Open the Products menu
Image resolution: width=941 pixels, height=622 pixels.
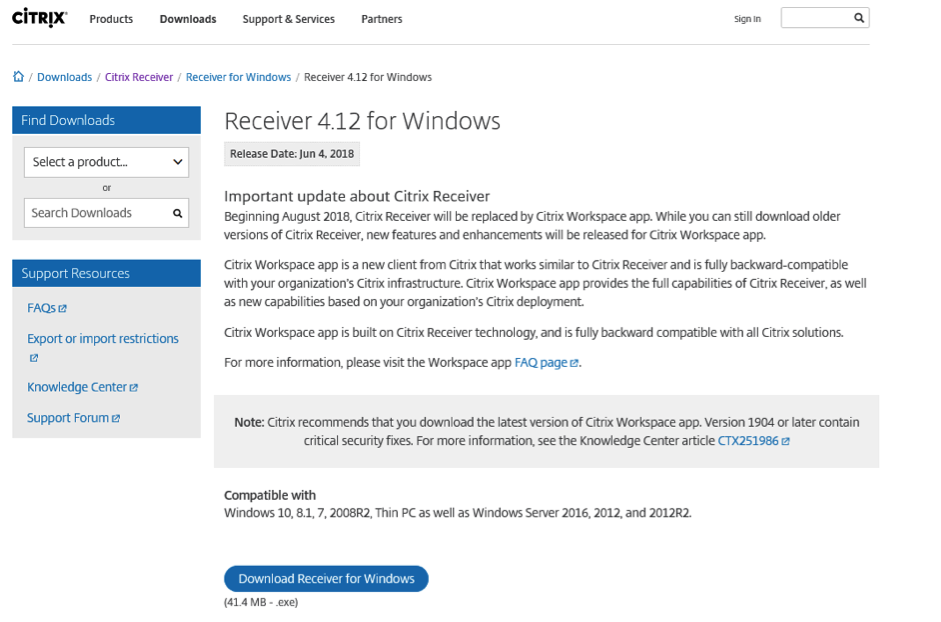tap(111, 19)
